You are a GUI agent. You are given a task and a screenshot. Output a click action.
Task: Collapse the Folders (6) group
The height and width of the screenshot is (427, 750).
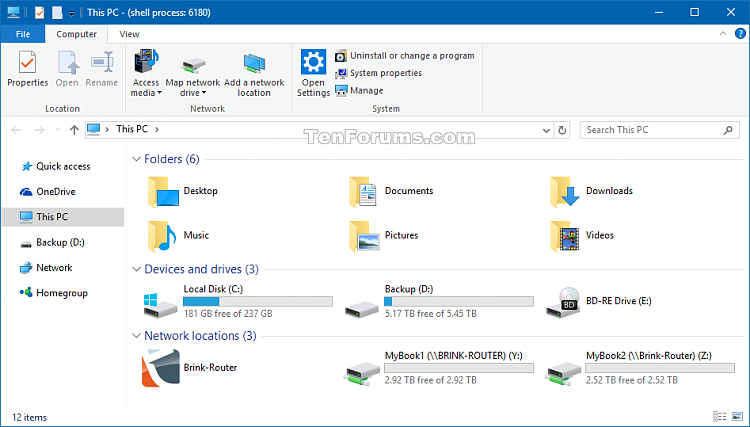(136, 159)
